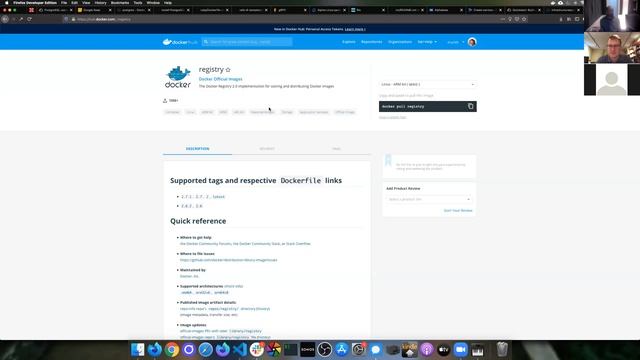Open Messages from the dock
Viewport: 640px width, 360px height.
coord(376,349)
